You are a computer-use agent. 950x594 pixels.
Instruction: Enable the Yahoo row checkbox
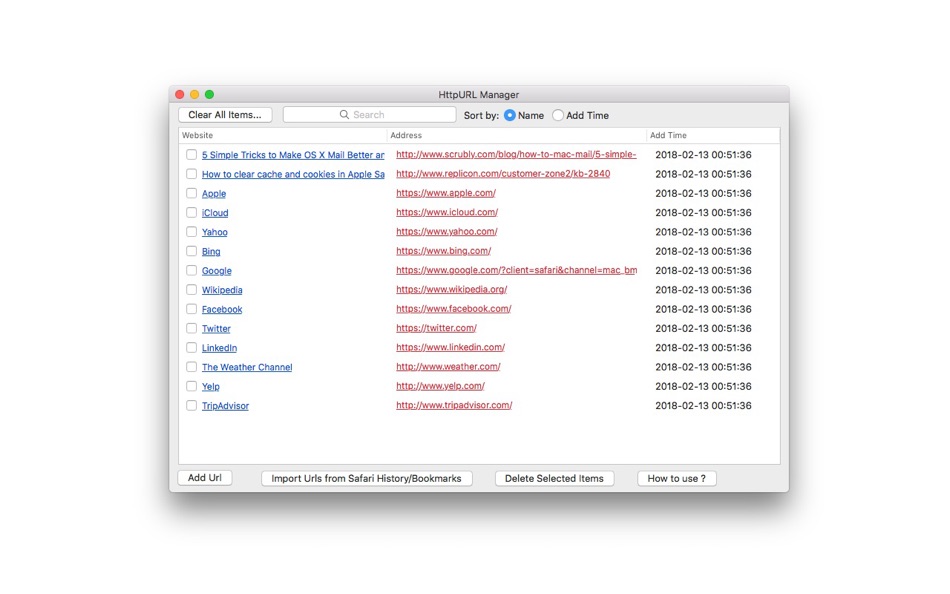(x=191, y=232)
